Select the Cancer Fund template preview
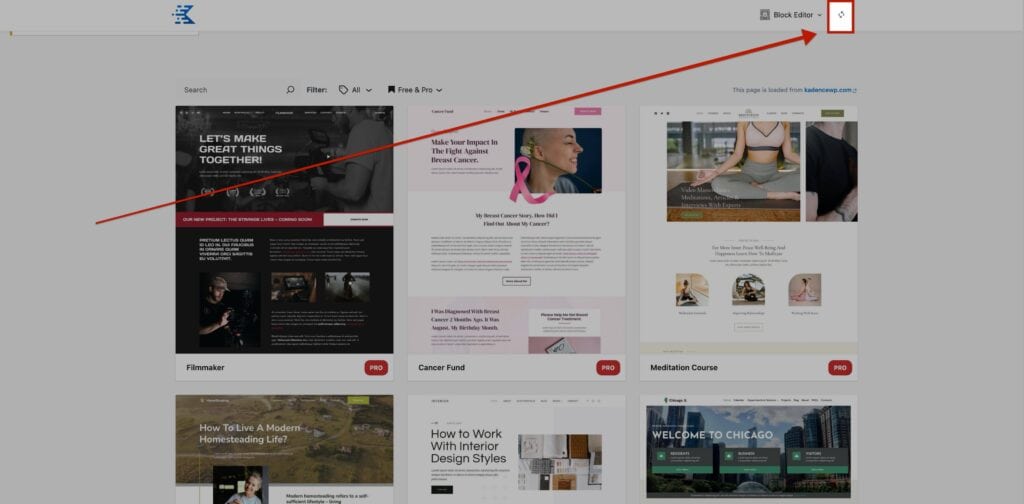Image resolution: width=1024 pixels, height=504 pixels. (x=516, y=229)
